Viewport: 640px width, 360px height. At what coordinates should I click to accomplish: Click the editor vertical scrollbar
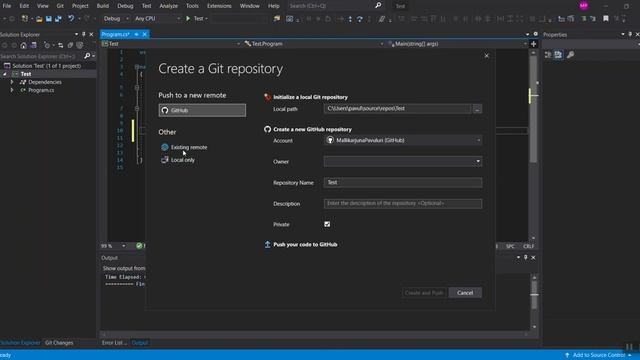[x=533, y=145]
